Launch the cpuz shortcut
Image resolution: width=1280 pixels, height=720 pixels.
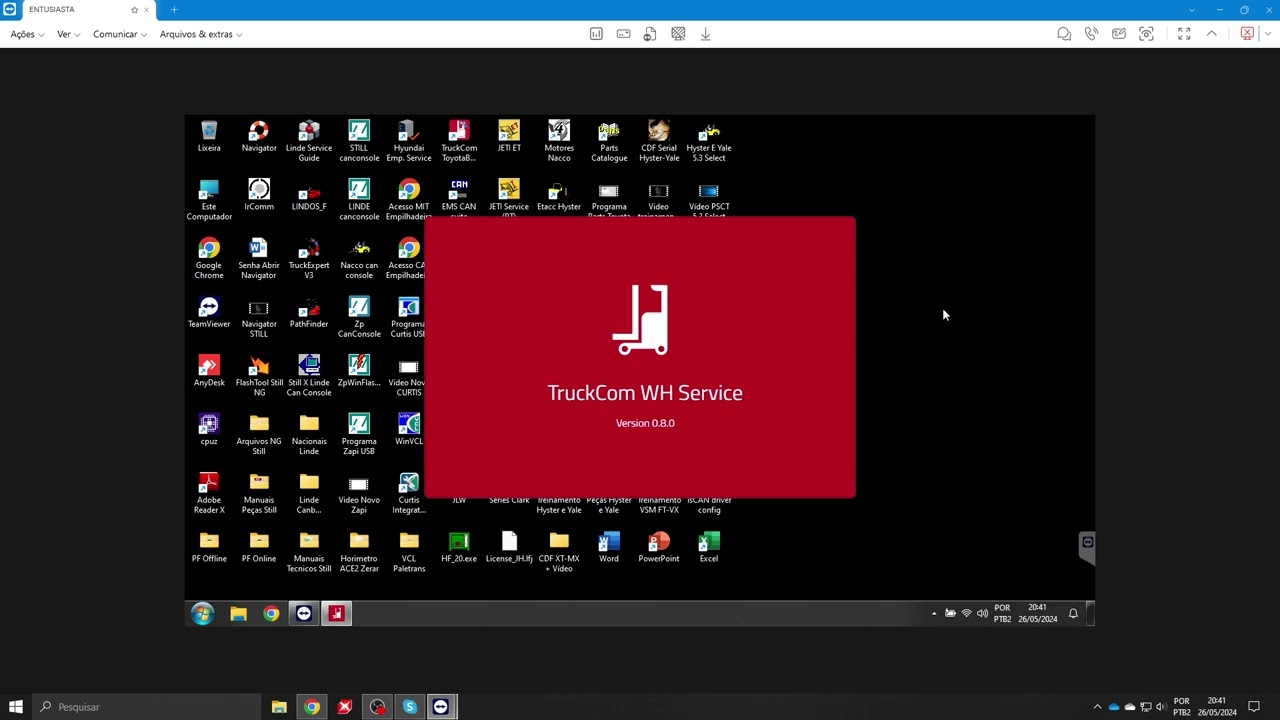coord(209,429)
